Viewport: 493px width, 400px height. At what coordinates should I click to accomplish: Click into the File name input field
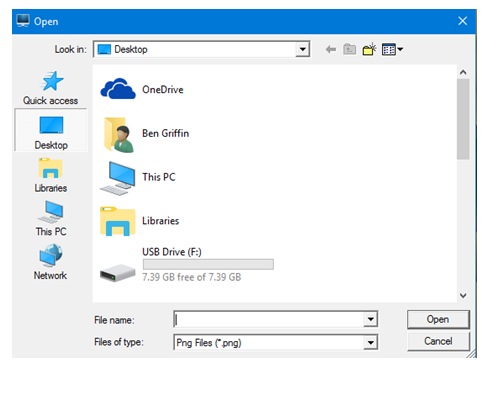point(269,320)
